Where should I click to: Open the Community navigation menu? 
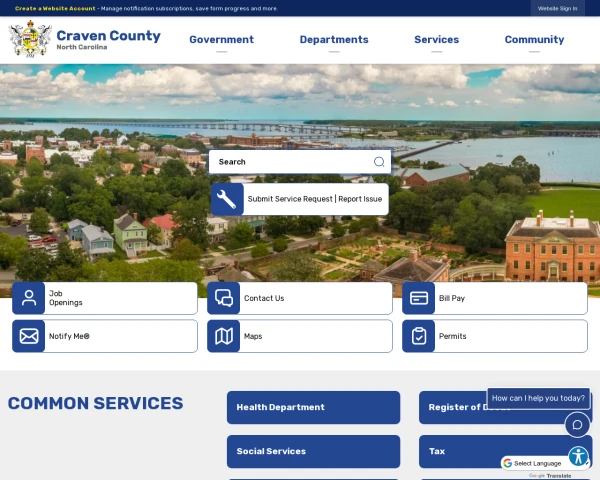tap(534, 39)
